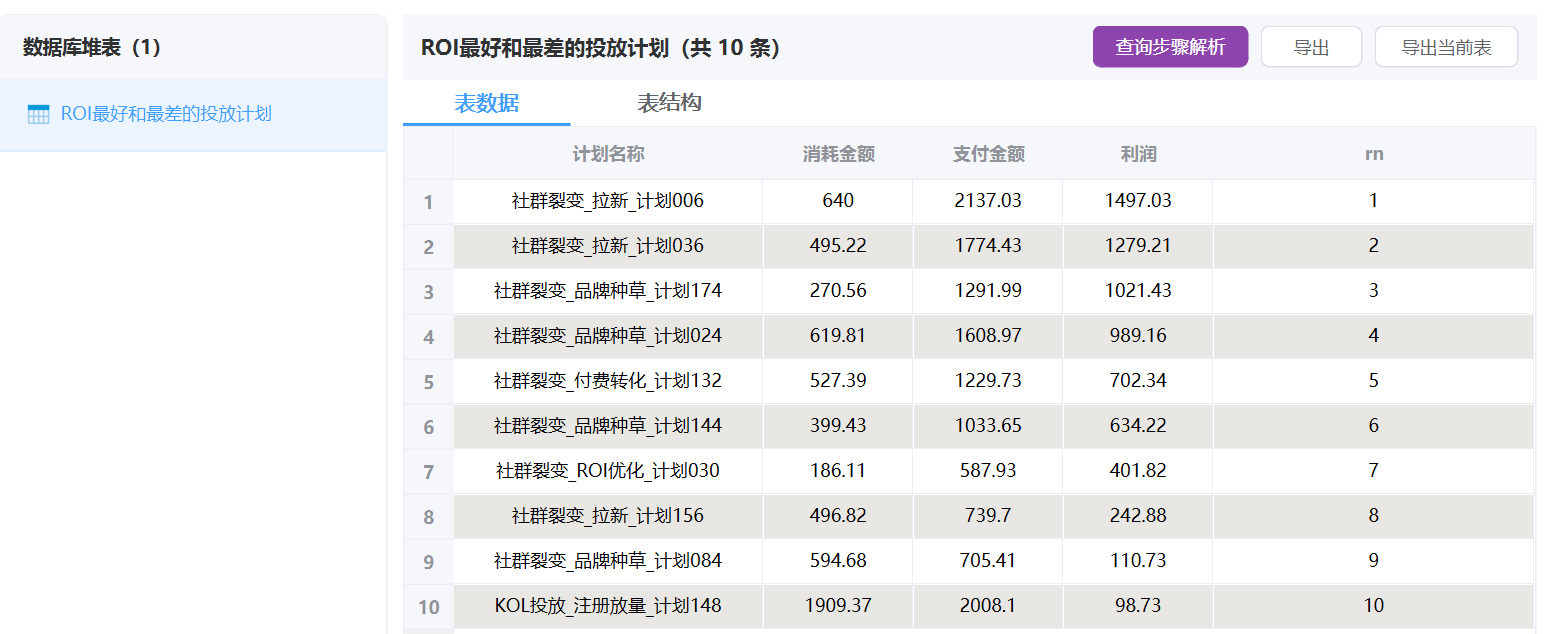Click the rn column header
This screenshot has width=1545, height=634.
pyautogui.click(x=1373, y=154)
